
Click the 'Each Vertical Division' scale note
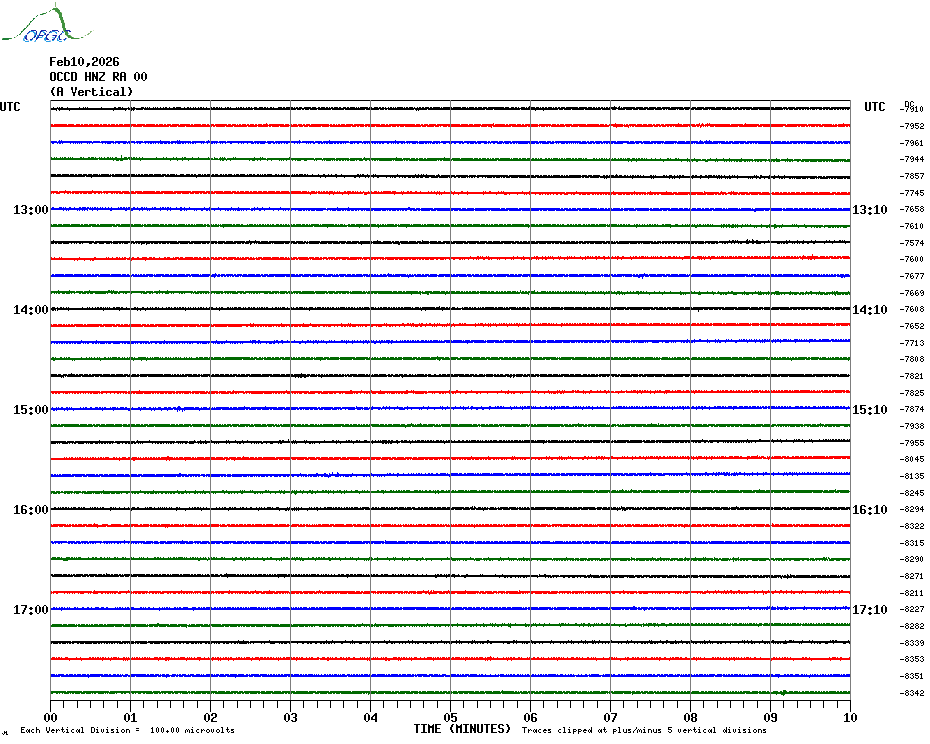click(x=127, y=731)
